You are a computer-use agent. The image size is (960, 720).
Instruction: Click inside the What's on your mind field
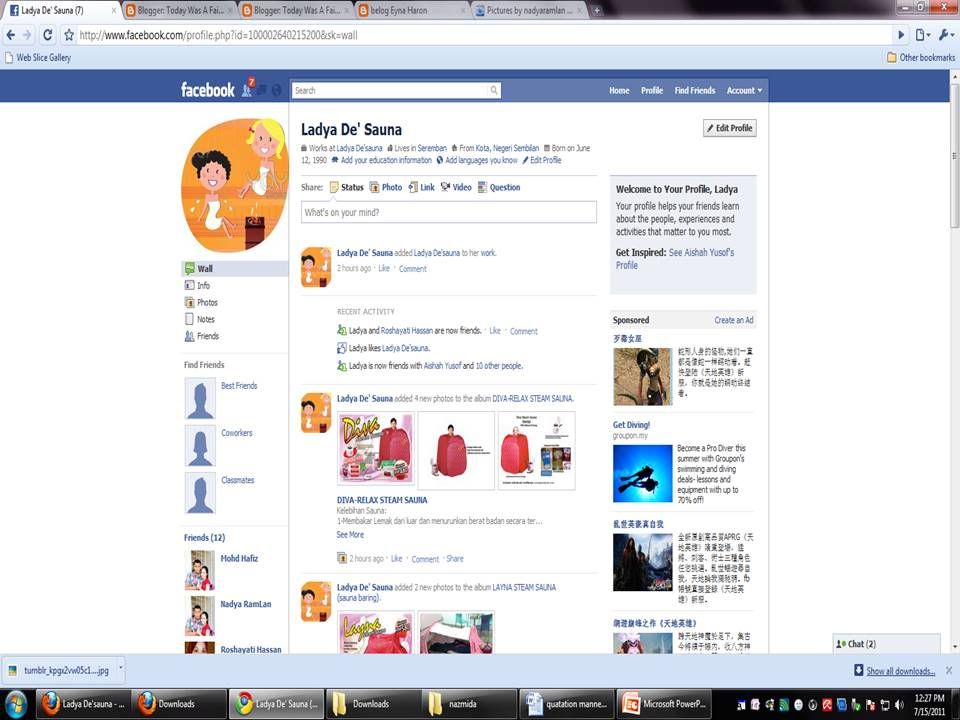pos(447,212)
